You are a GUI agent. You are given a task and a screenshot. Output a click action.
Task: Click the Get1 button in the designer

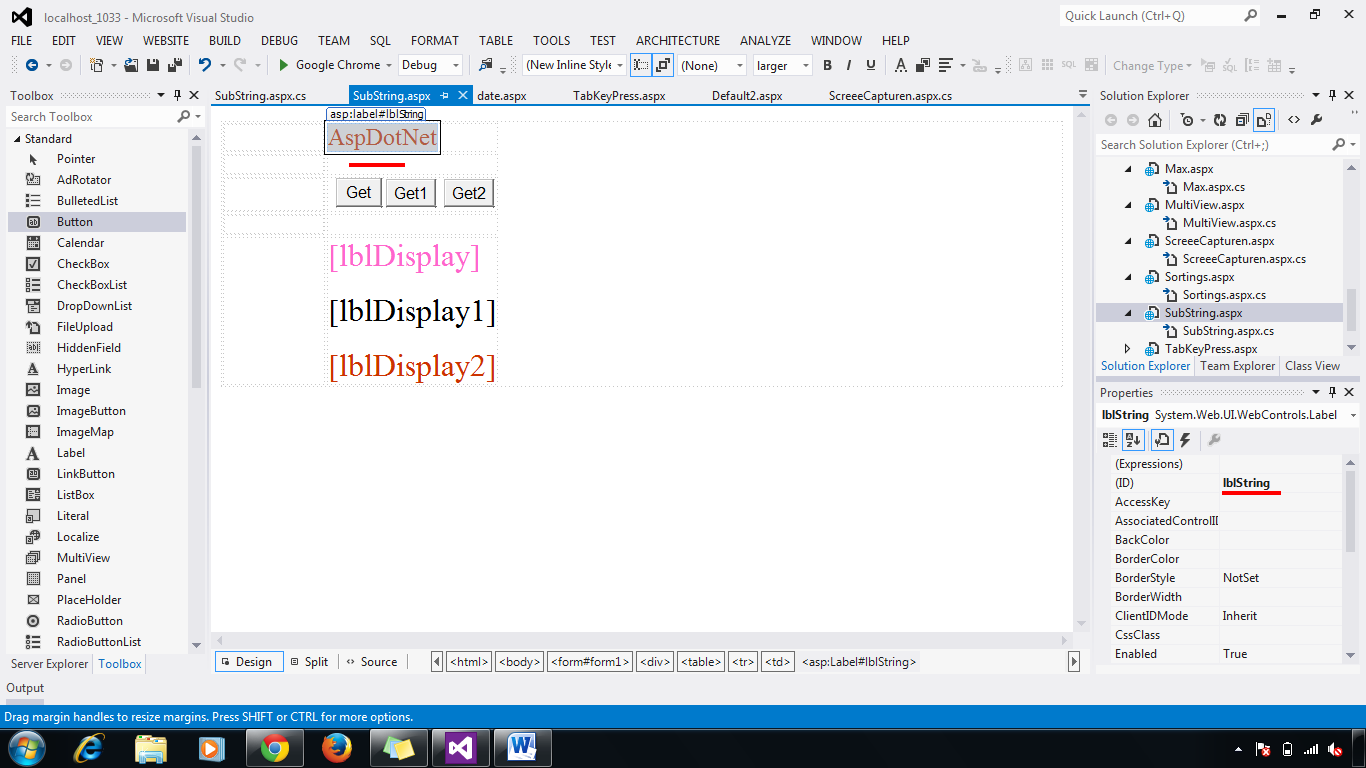click(x=410, y=192)
